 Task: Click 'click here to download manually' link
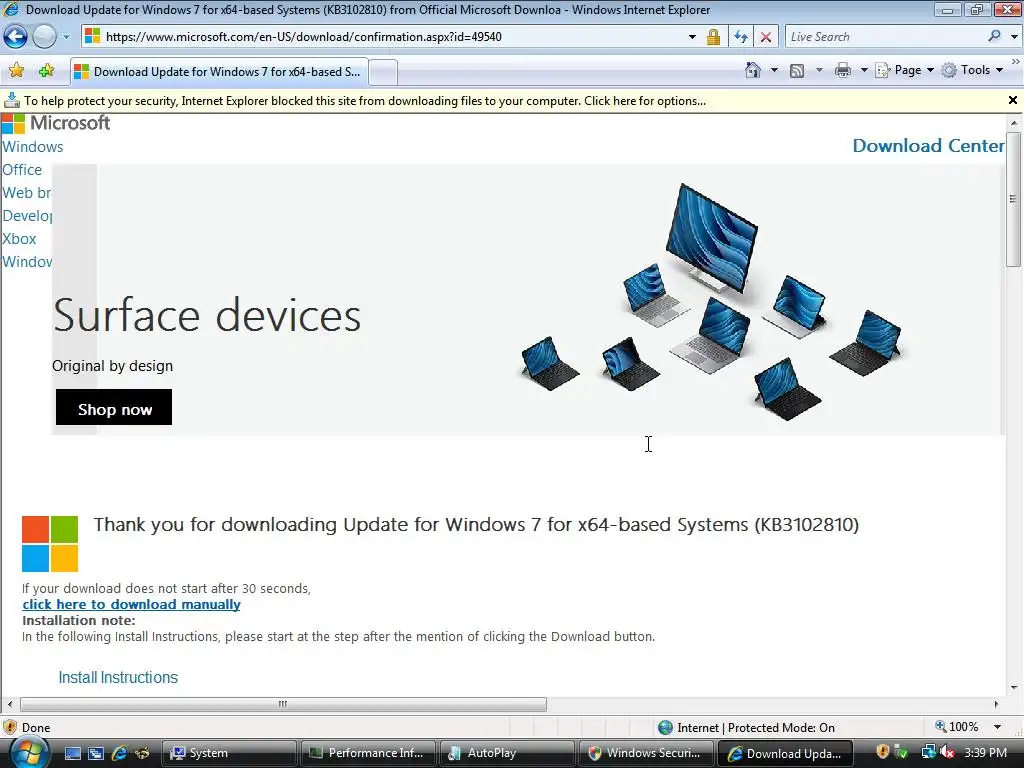[131, 604]
